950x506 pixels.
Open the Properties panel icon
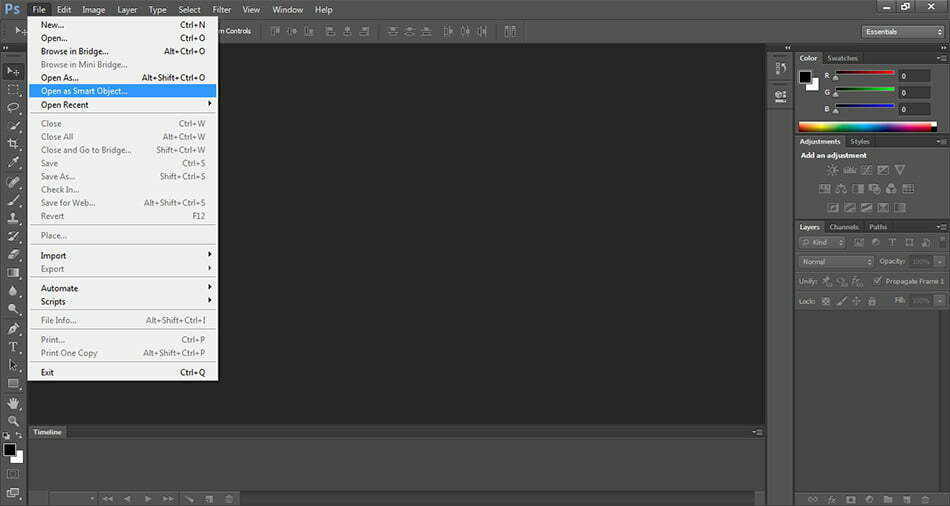click(x=780, y=96)
